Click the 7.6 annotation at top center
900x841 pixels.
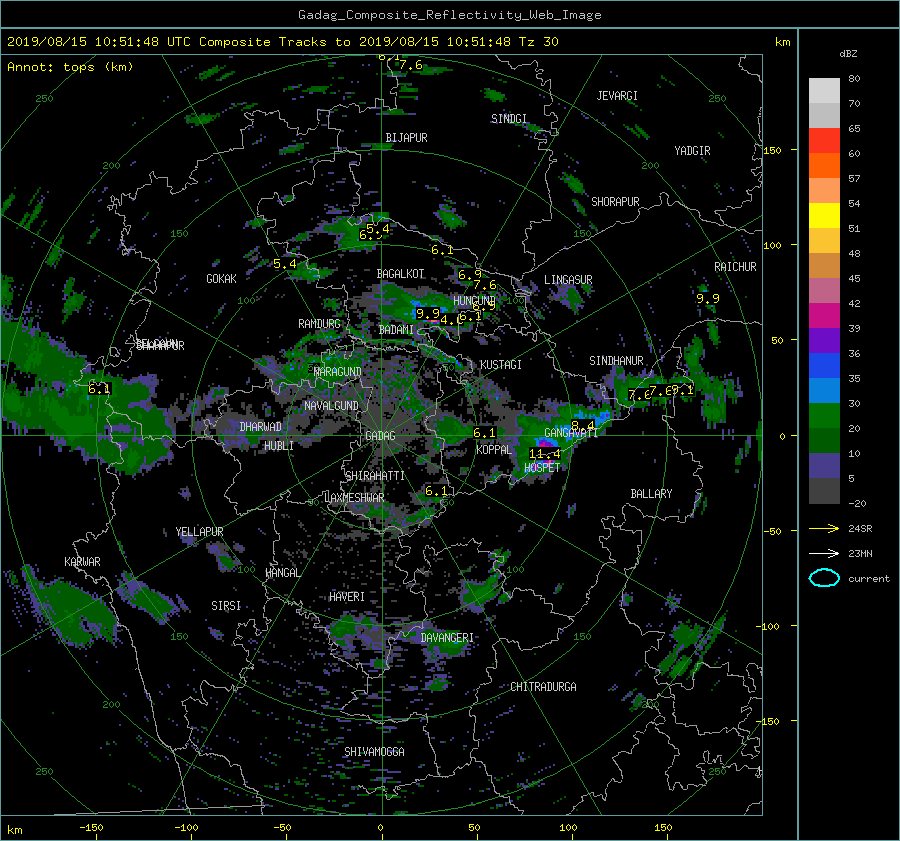point(411,65)
